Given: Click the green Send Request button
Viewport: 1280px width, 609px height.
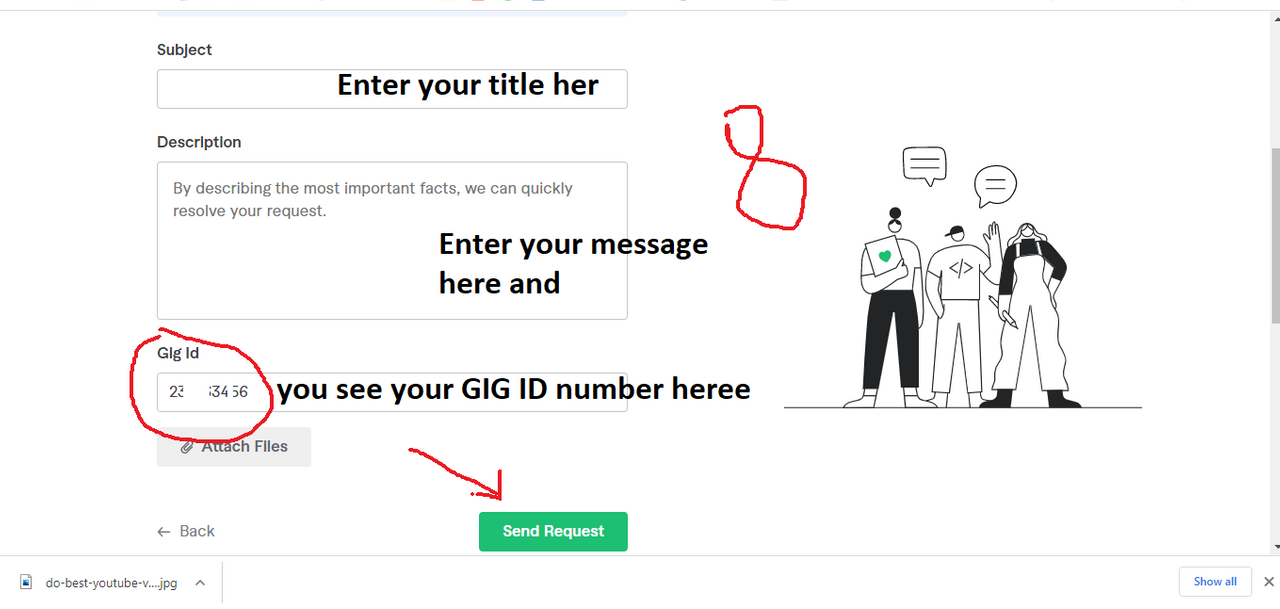Looking at the screenshot, I should click(553, 532).
